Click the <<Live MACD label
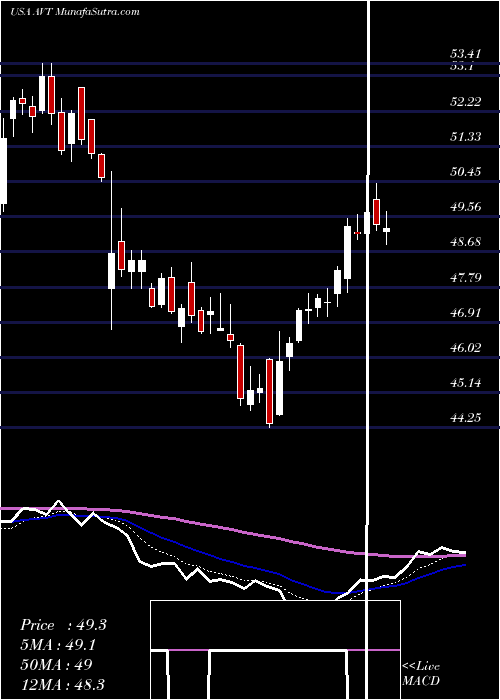The width and height of the screenshot is (500, 700). pos(421,674)
